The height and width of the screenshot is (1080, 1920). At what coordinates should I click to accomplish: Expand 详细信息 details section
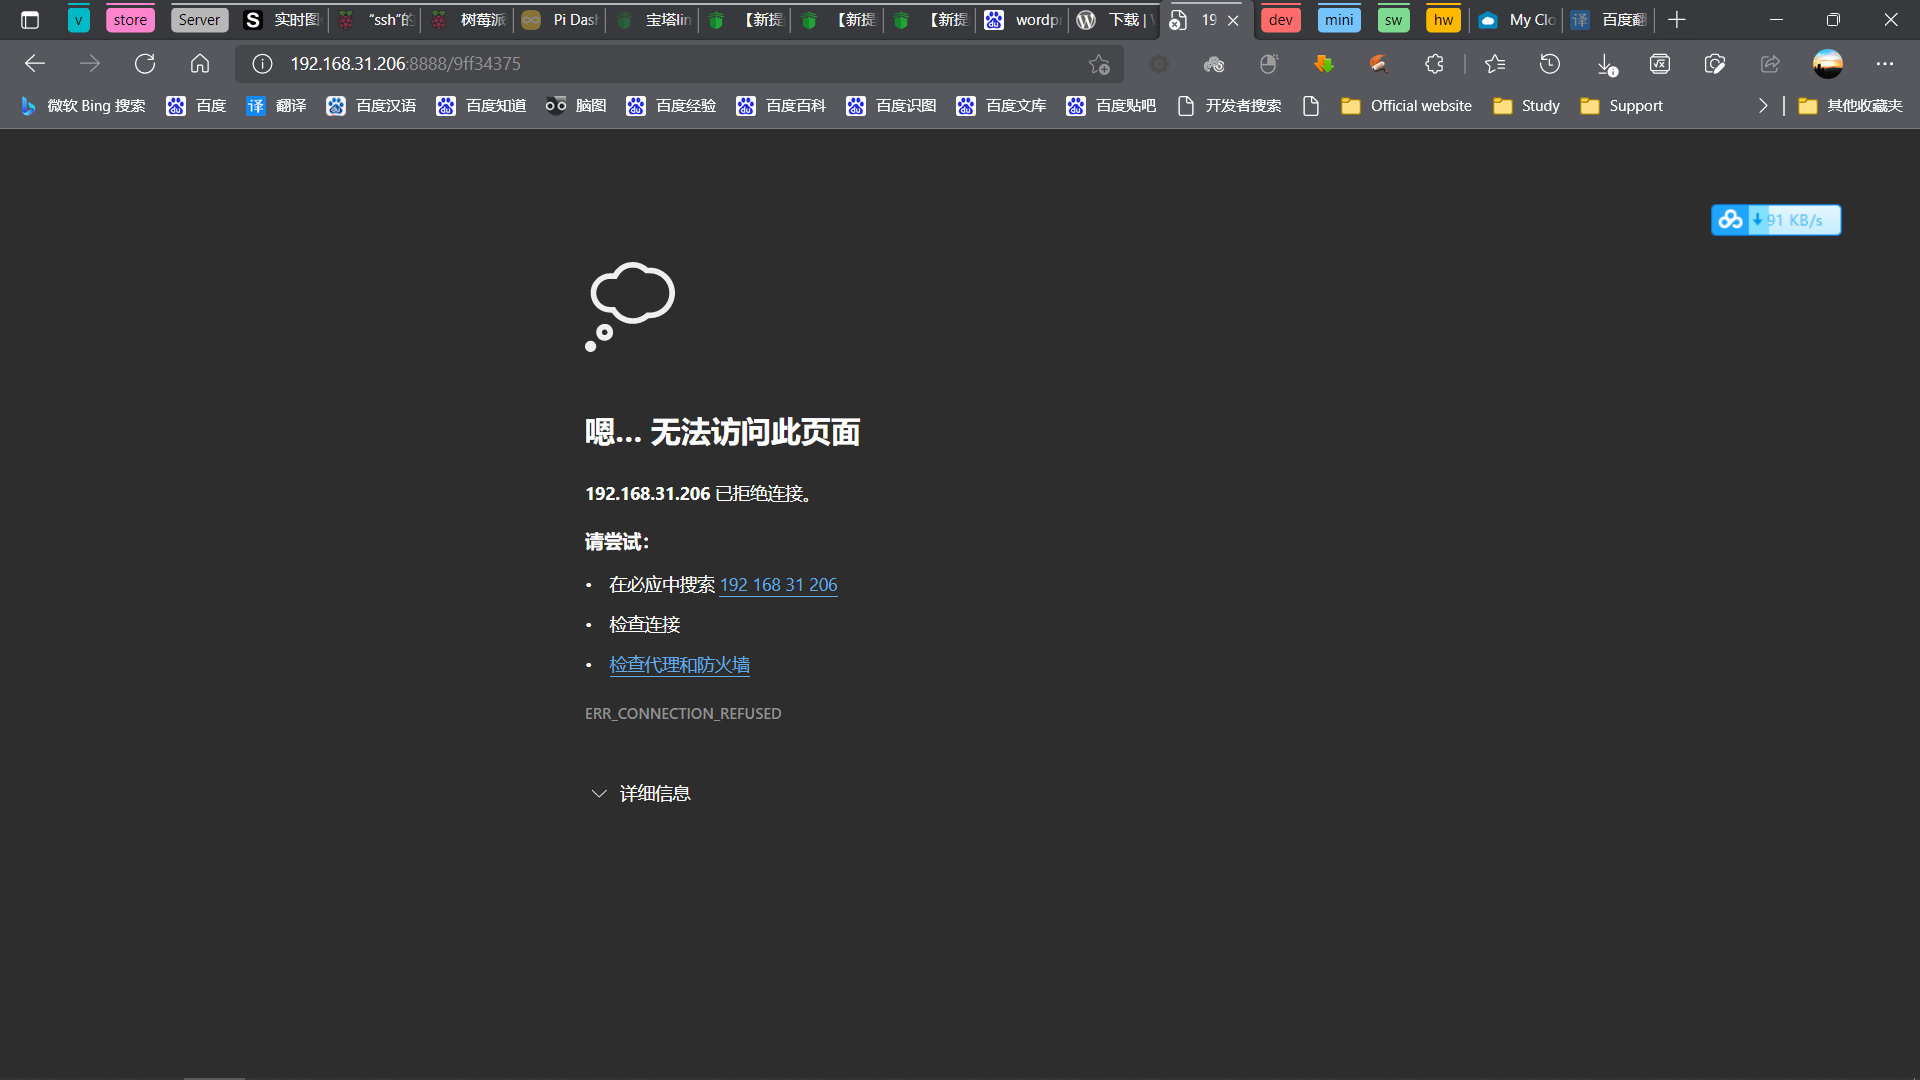click(x=640, y=794)
